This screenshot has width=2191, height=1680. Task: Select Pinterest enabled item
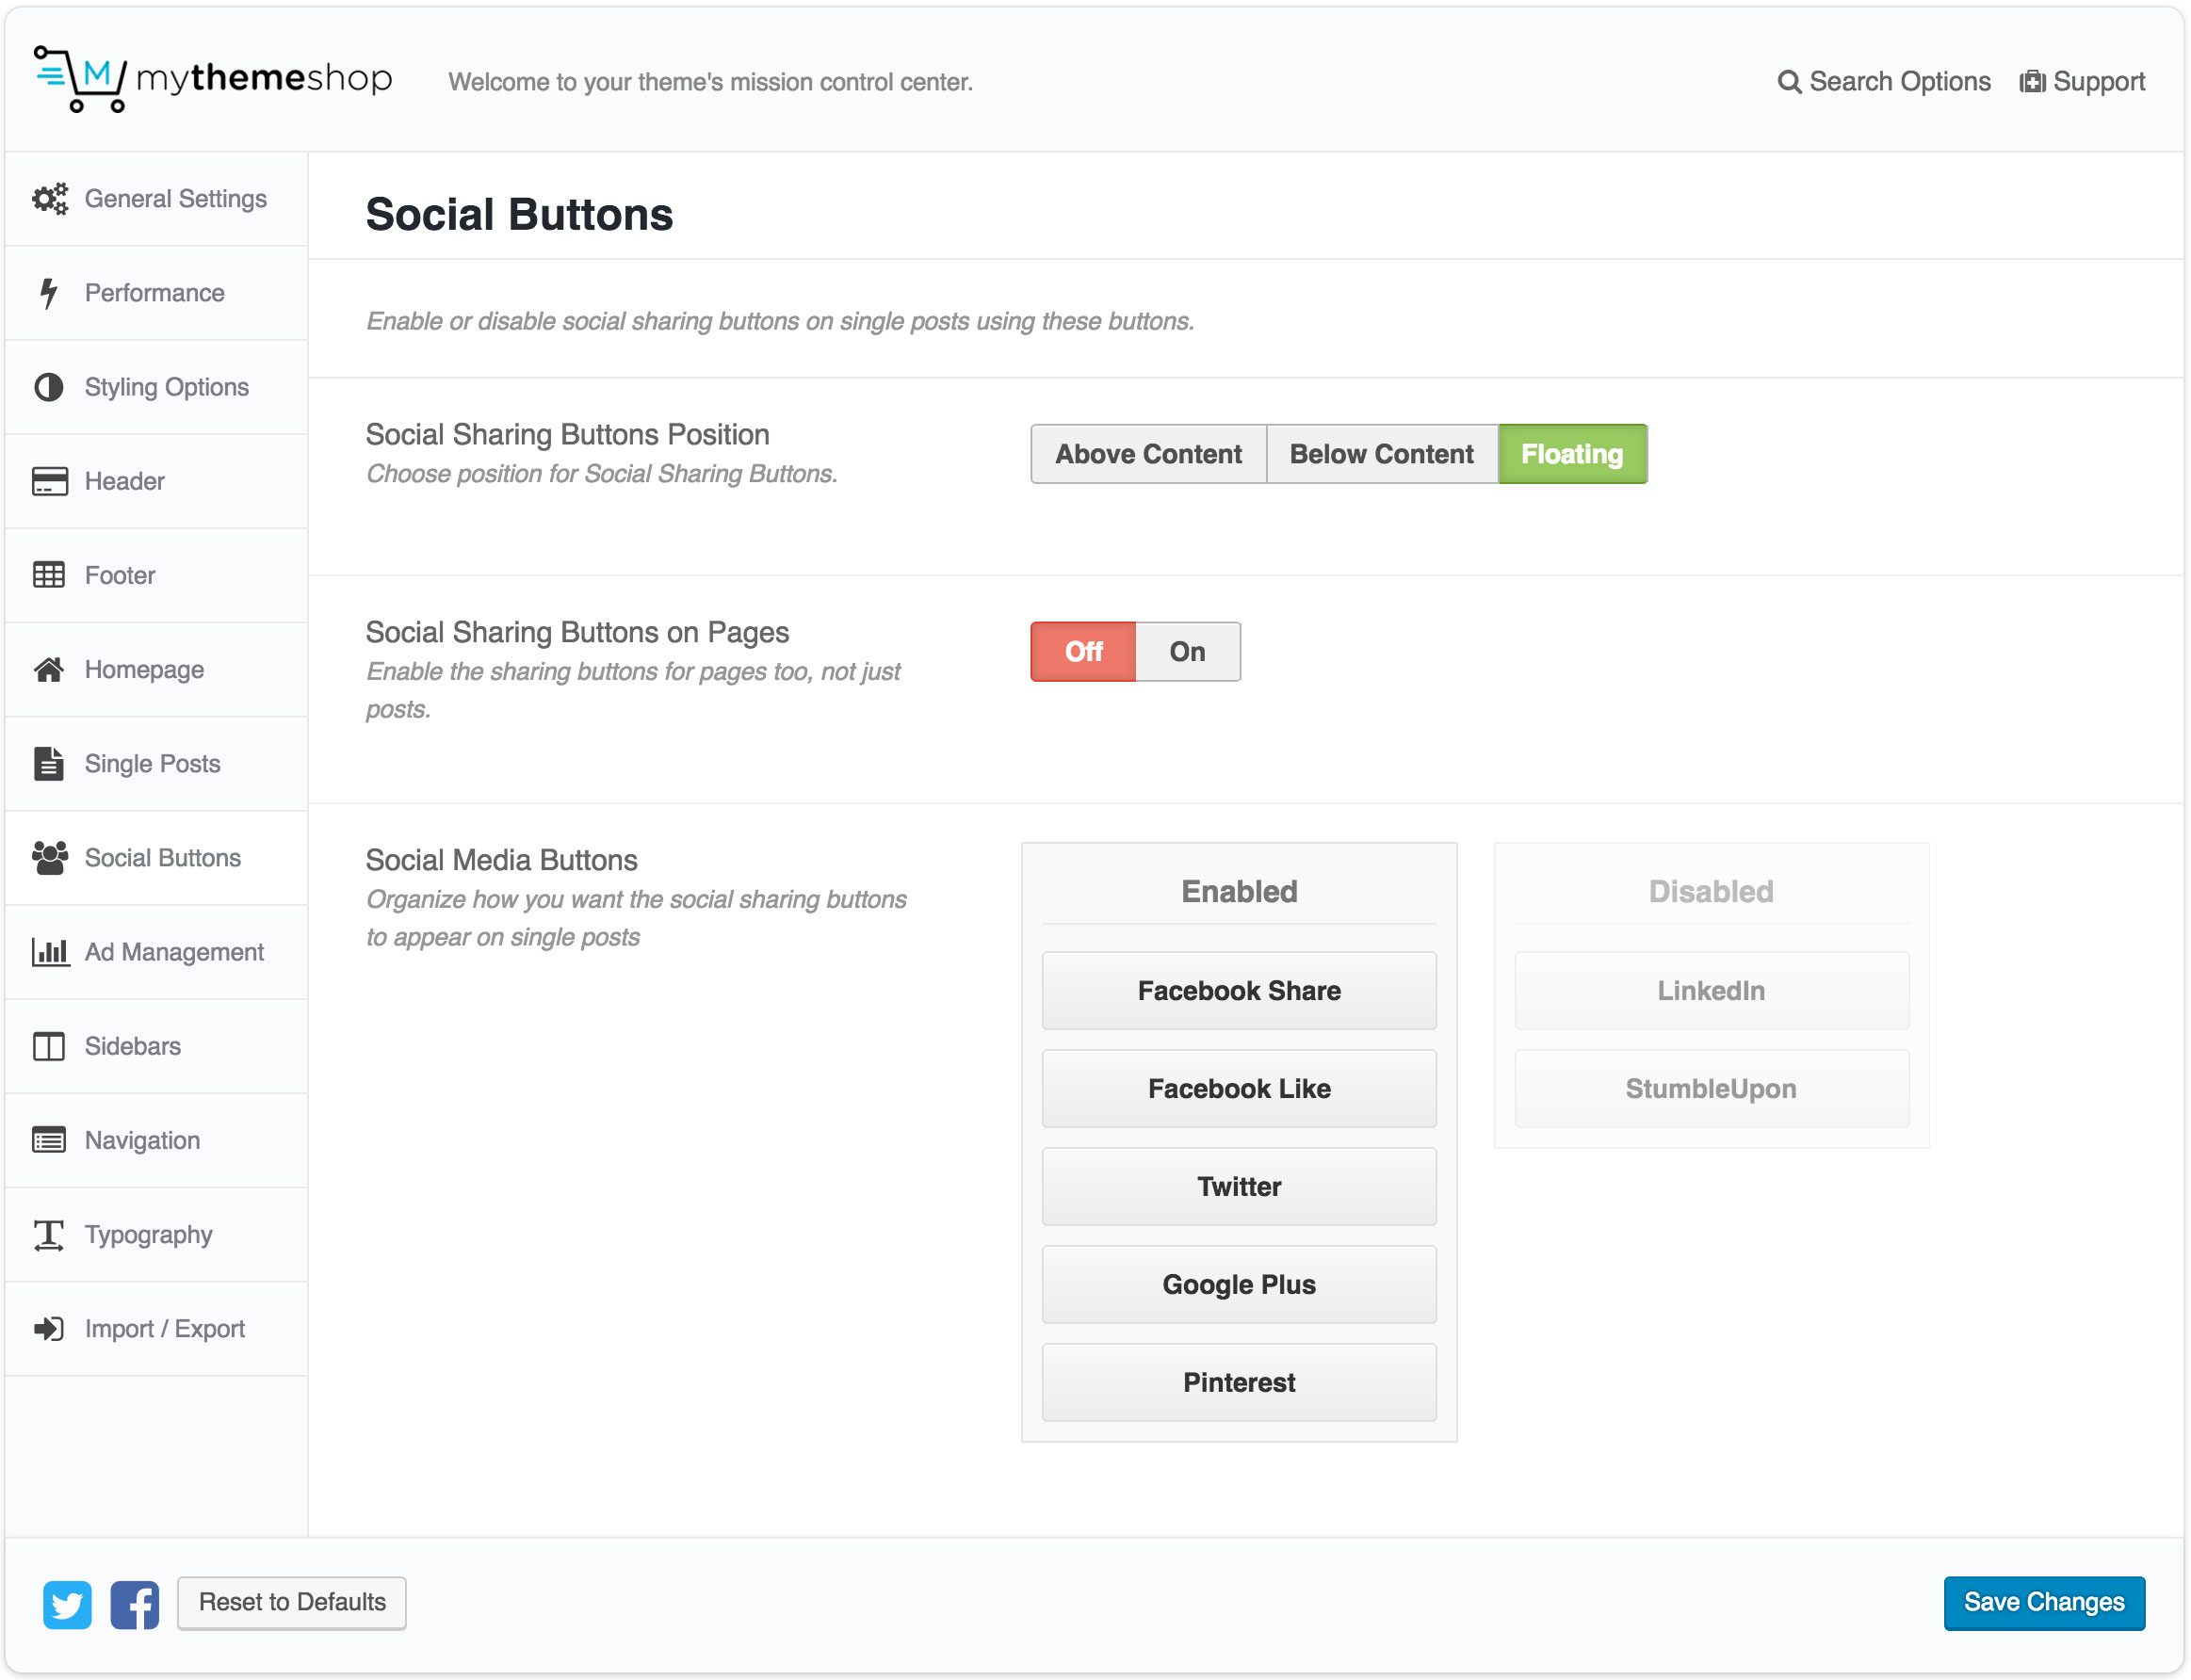tap(1239, 1383)
